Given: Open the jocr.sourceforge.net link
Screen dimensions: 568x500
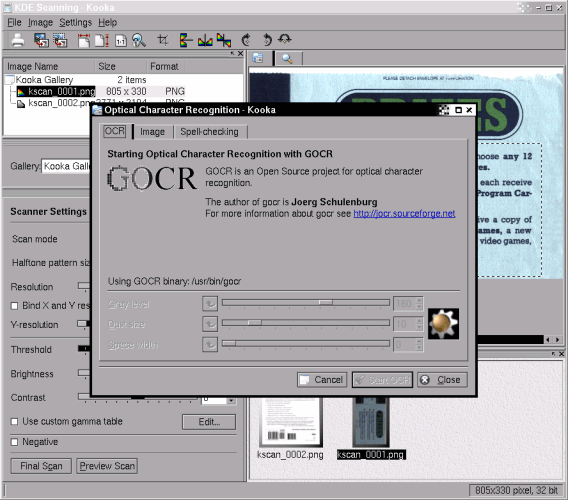Looking at the screenshot, I should [x=404, y=213].
